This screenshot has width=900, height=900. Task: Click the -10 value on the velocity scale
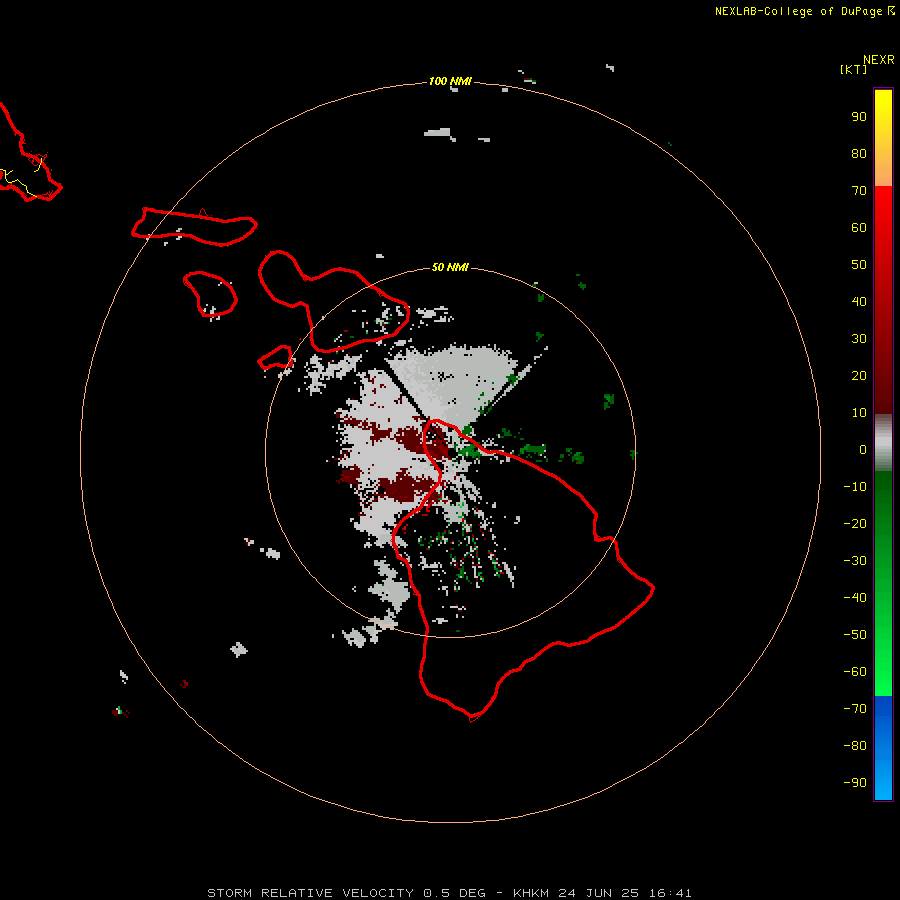tap(855, 487)
